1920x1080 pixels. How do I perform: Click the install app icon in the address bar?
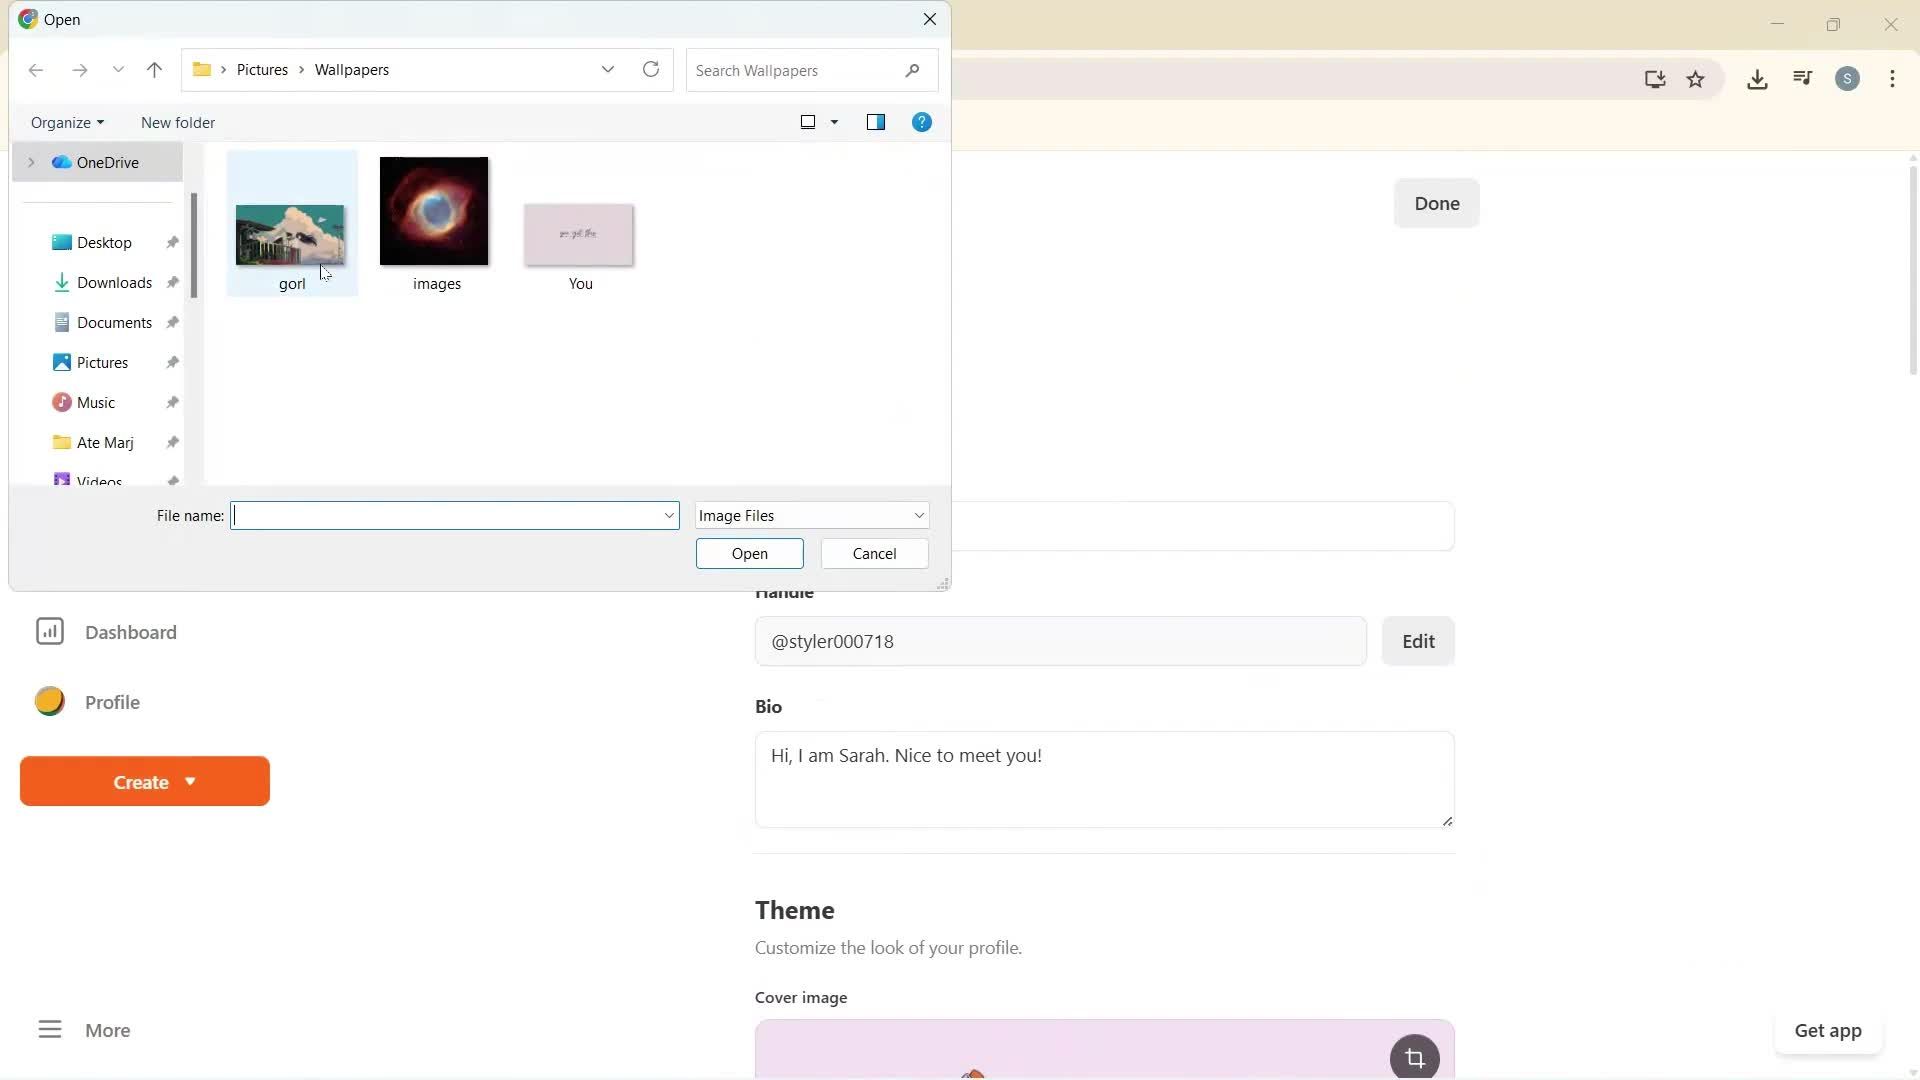click(x=1655, y=79)
